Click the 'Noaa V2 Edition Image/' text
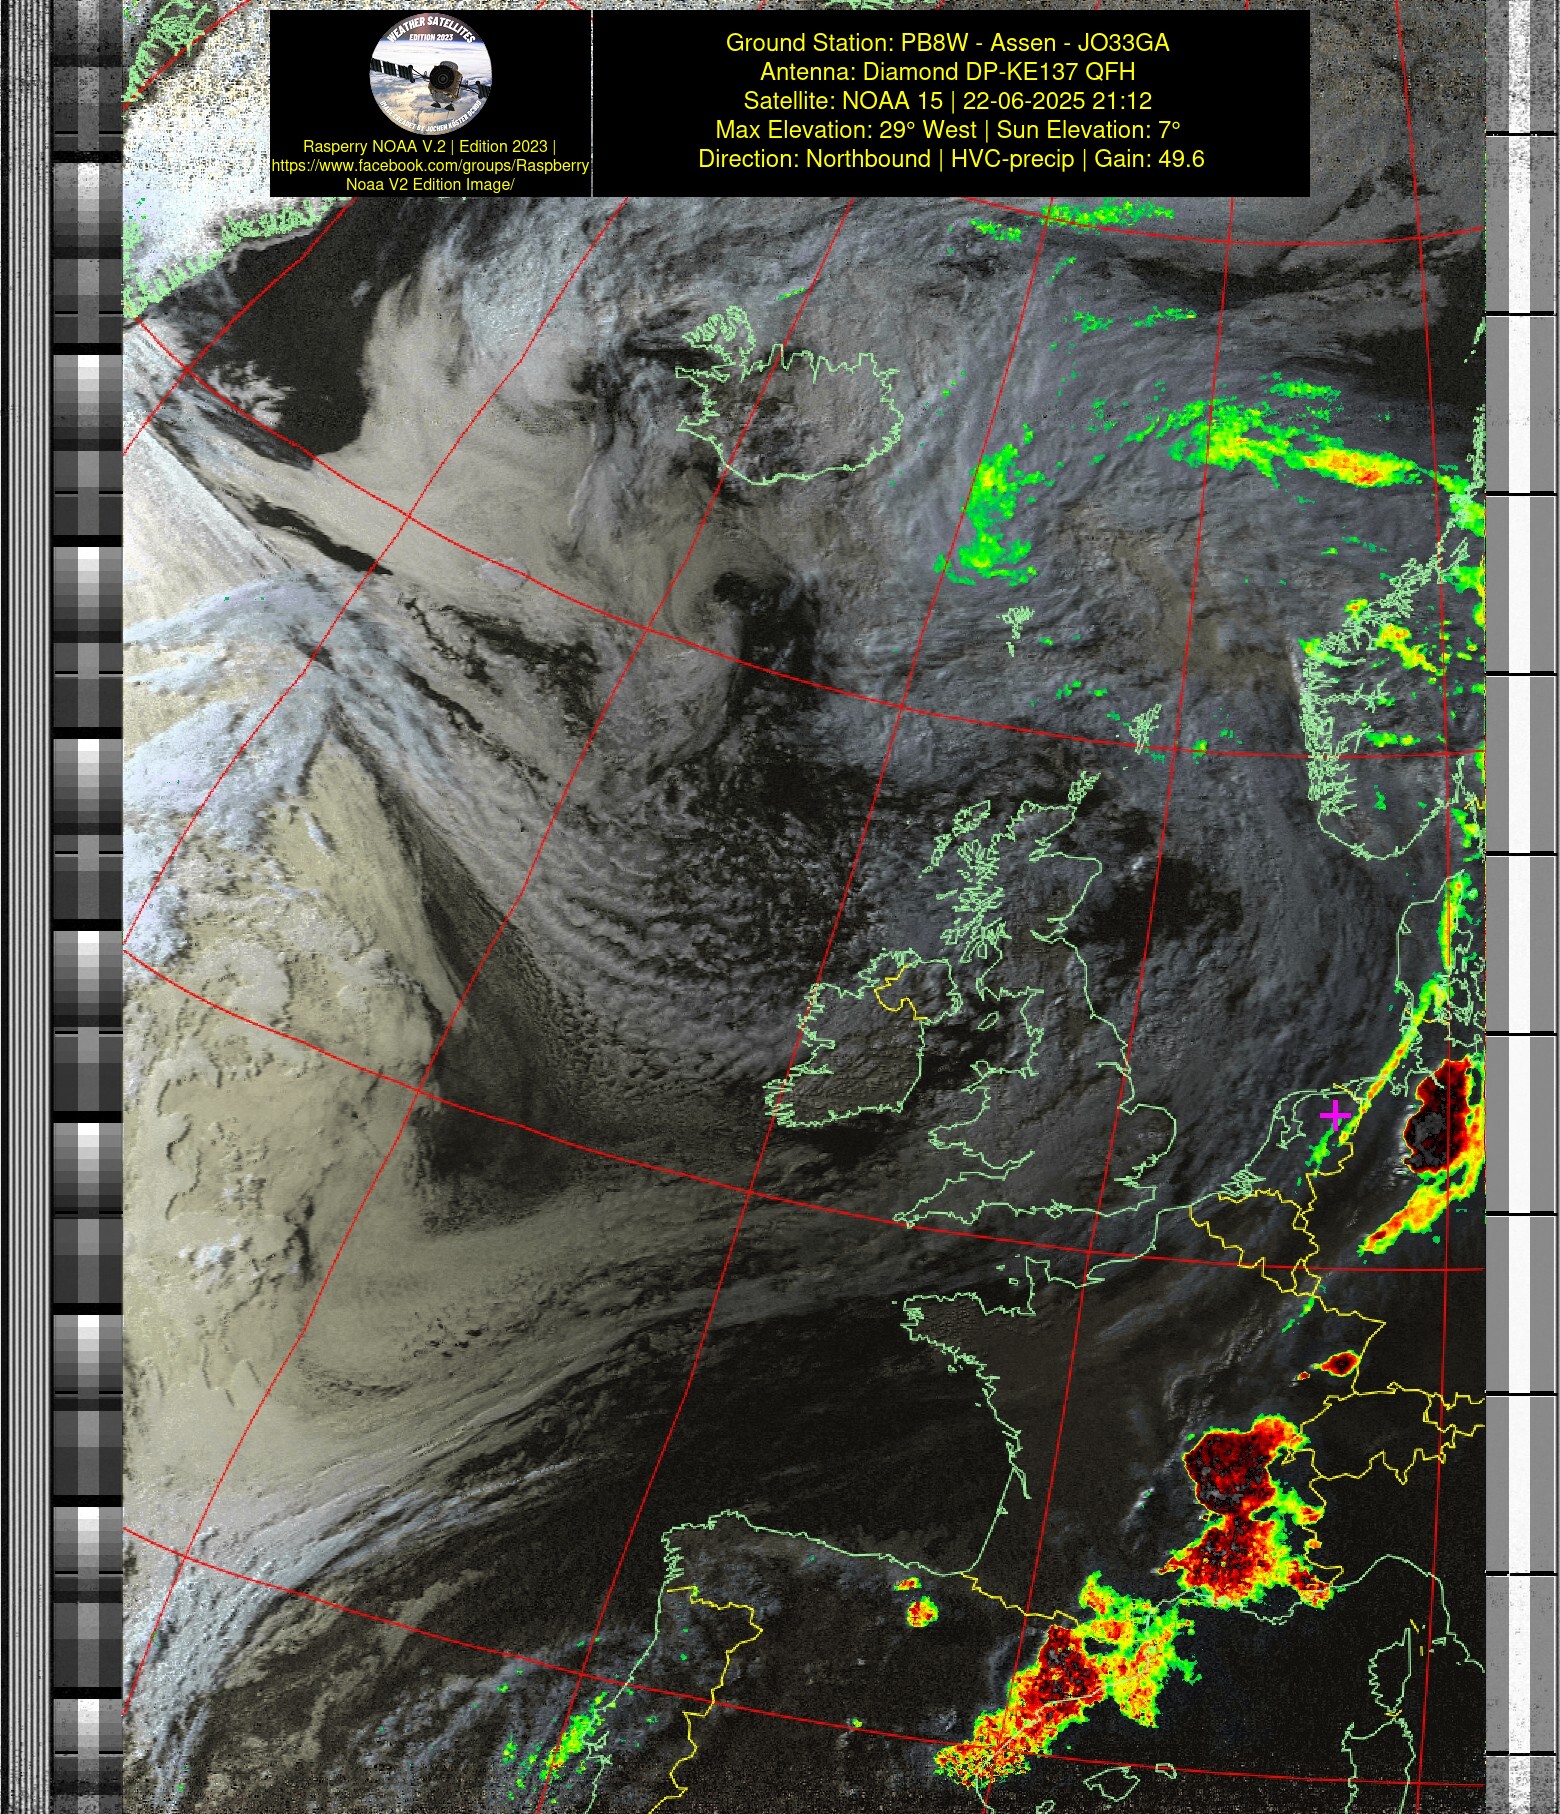This screenshot has height=1814, width=1560. (430, 184)
